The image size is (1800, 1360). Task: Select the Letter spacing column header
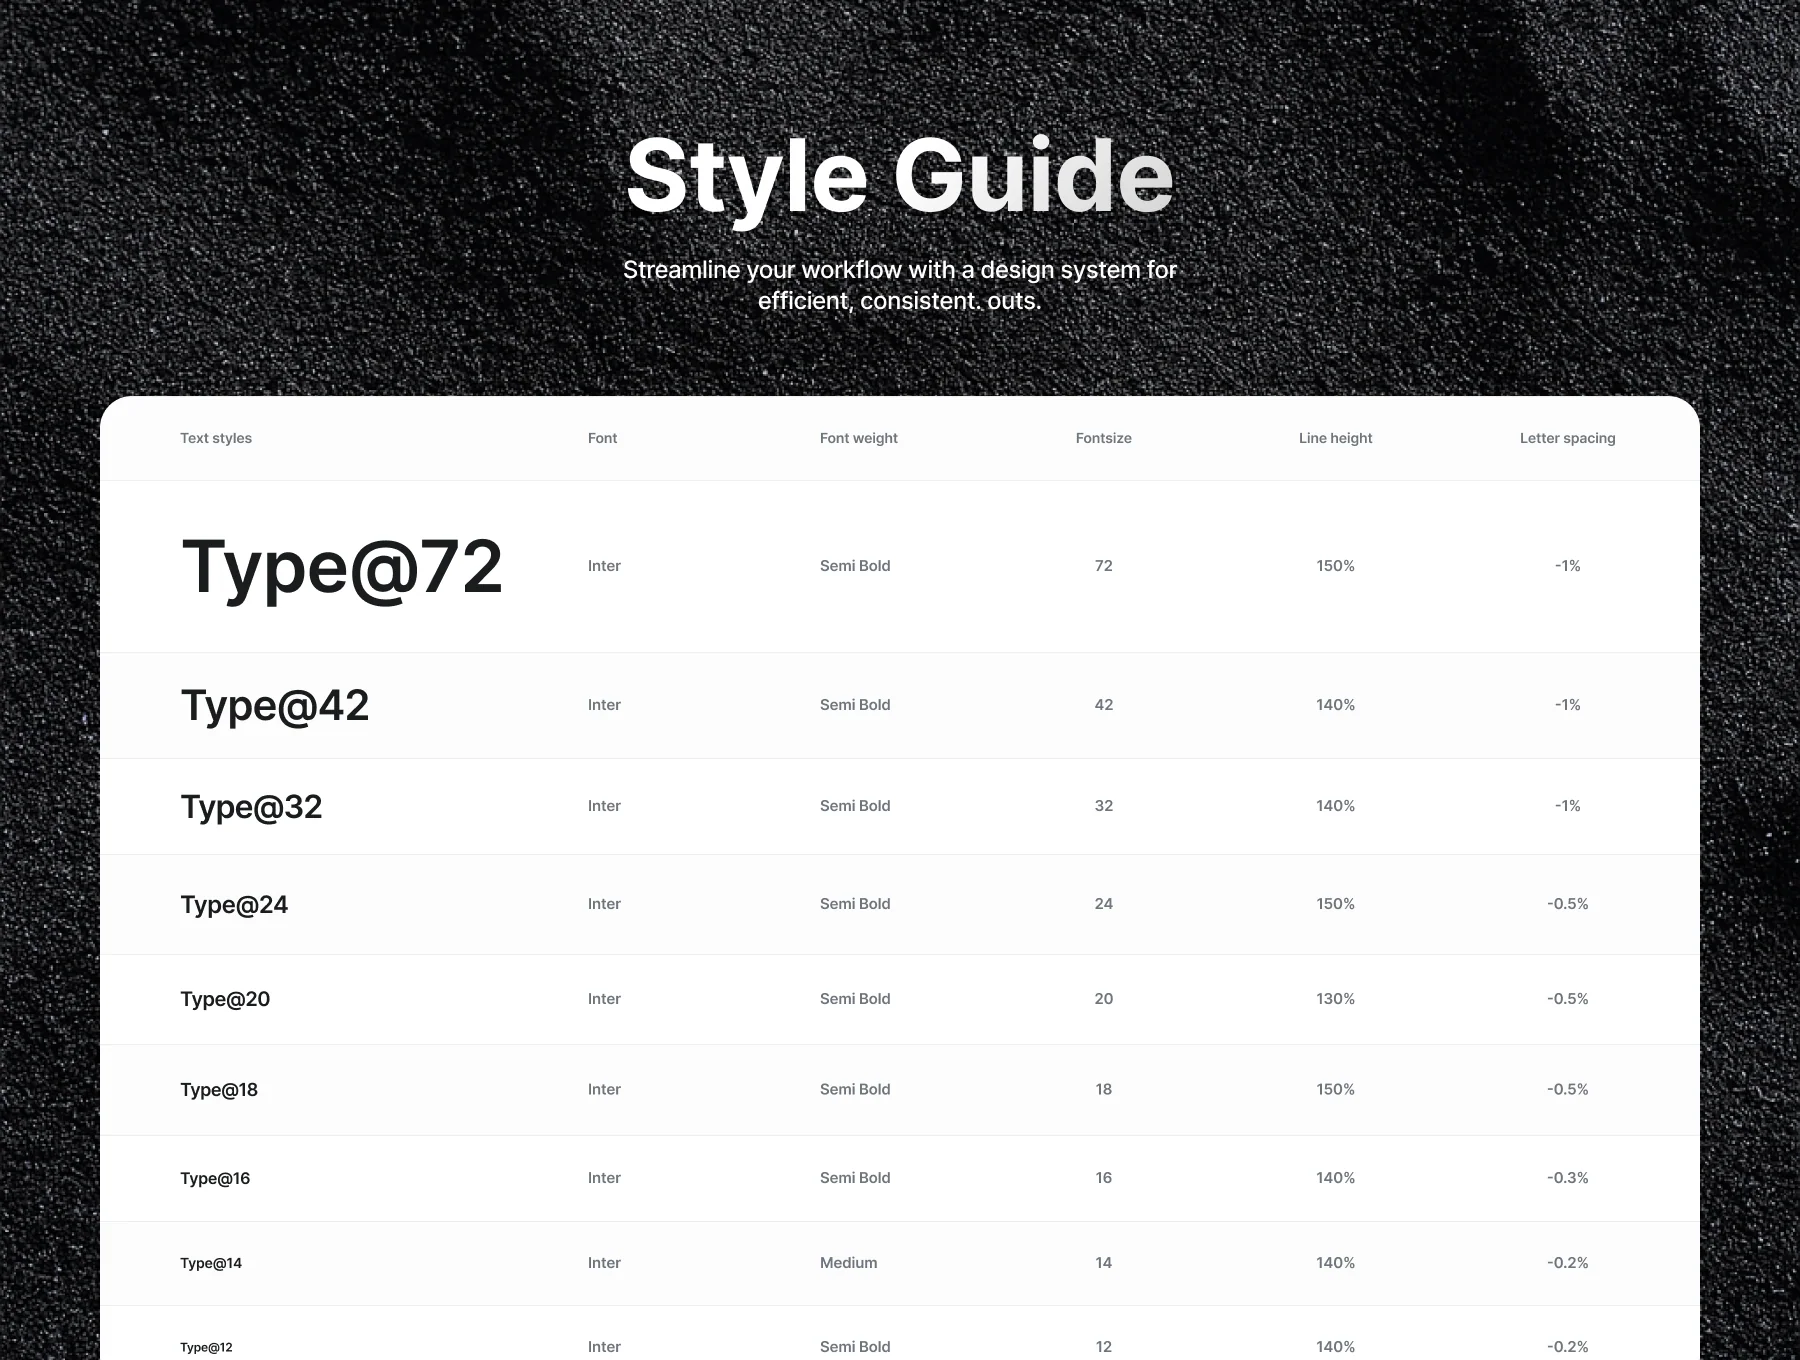click(x=1568, y=438)
